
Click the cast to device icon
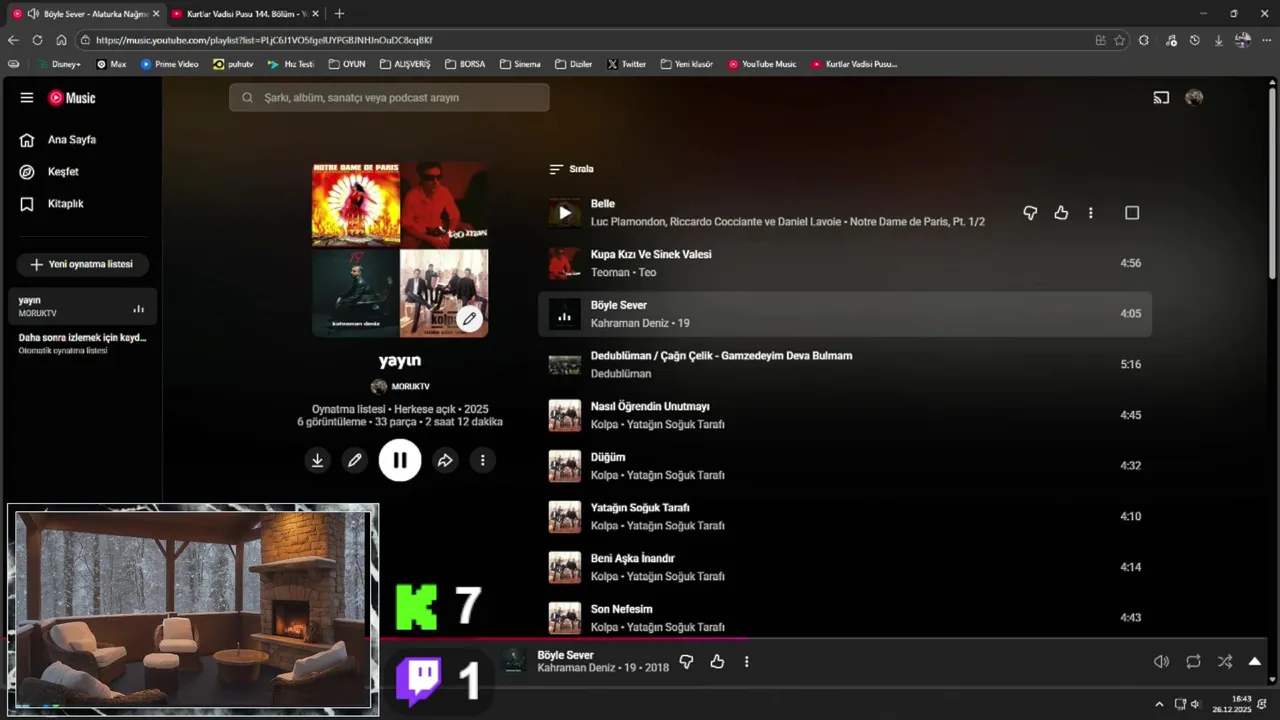tap(1161, 98)
